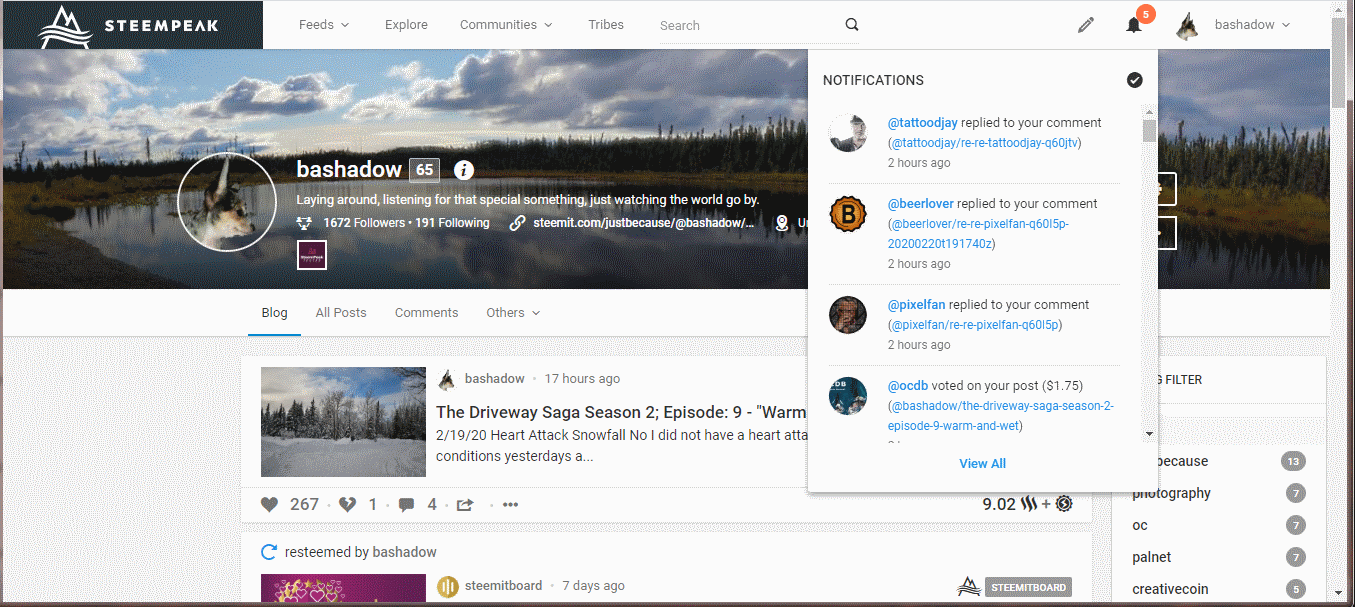Toggle downvote broken heart on post

pyautogui.click(x=347, y=505)
